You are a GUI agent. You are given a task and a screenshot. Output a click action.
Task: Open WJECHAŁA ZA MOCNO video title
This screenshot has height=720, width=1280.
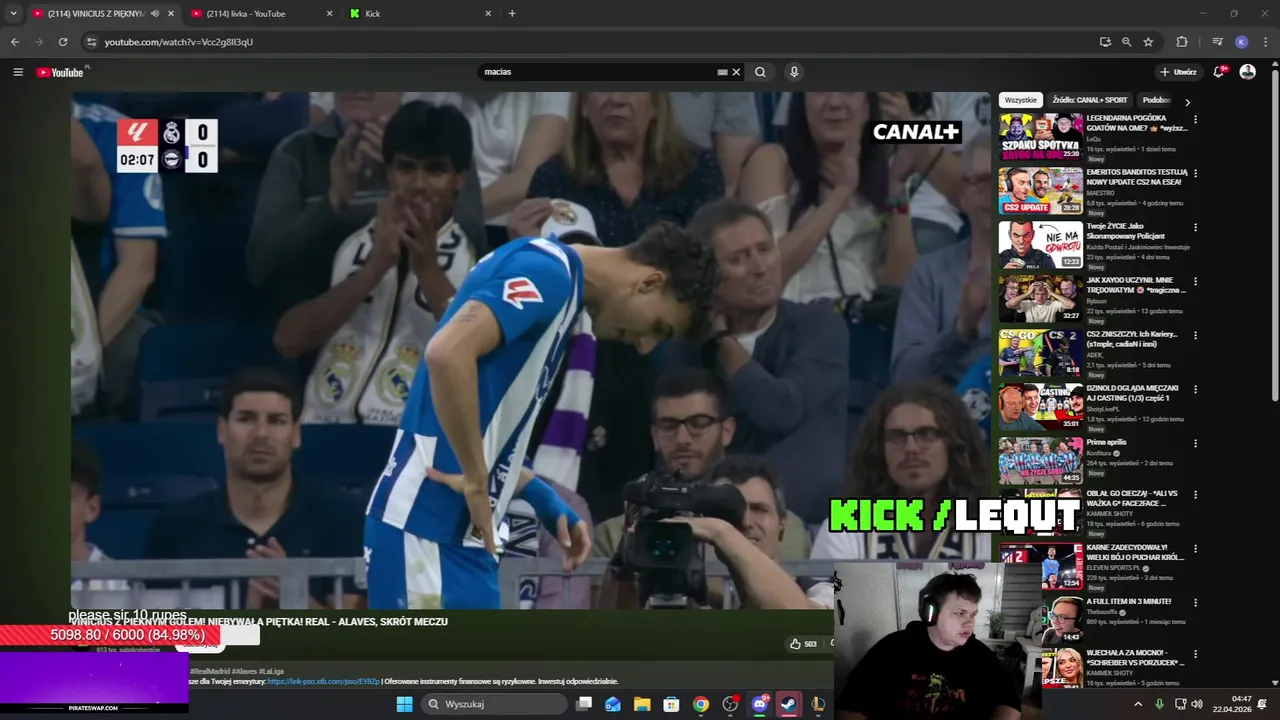click(x=1135, y=657)
